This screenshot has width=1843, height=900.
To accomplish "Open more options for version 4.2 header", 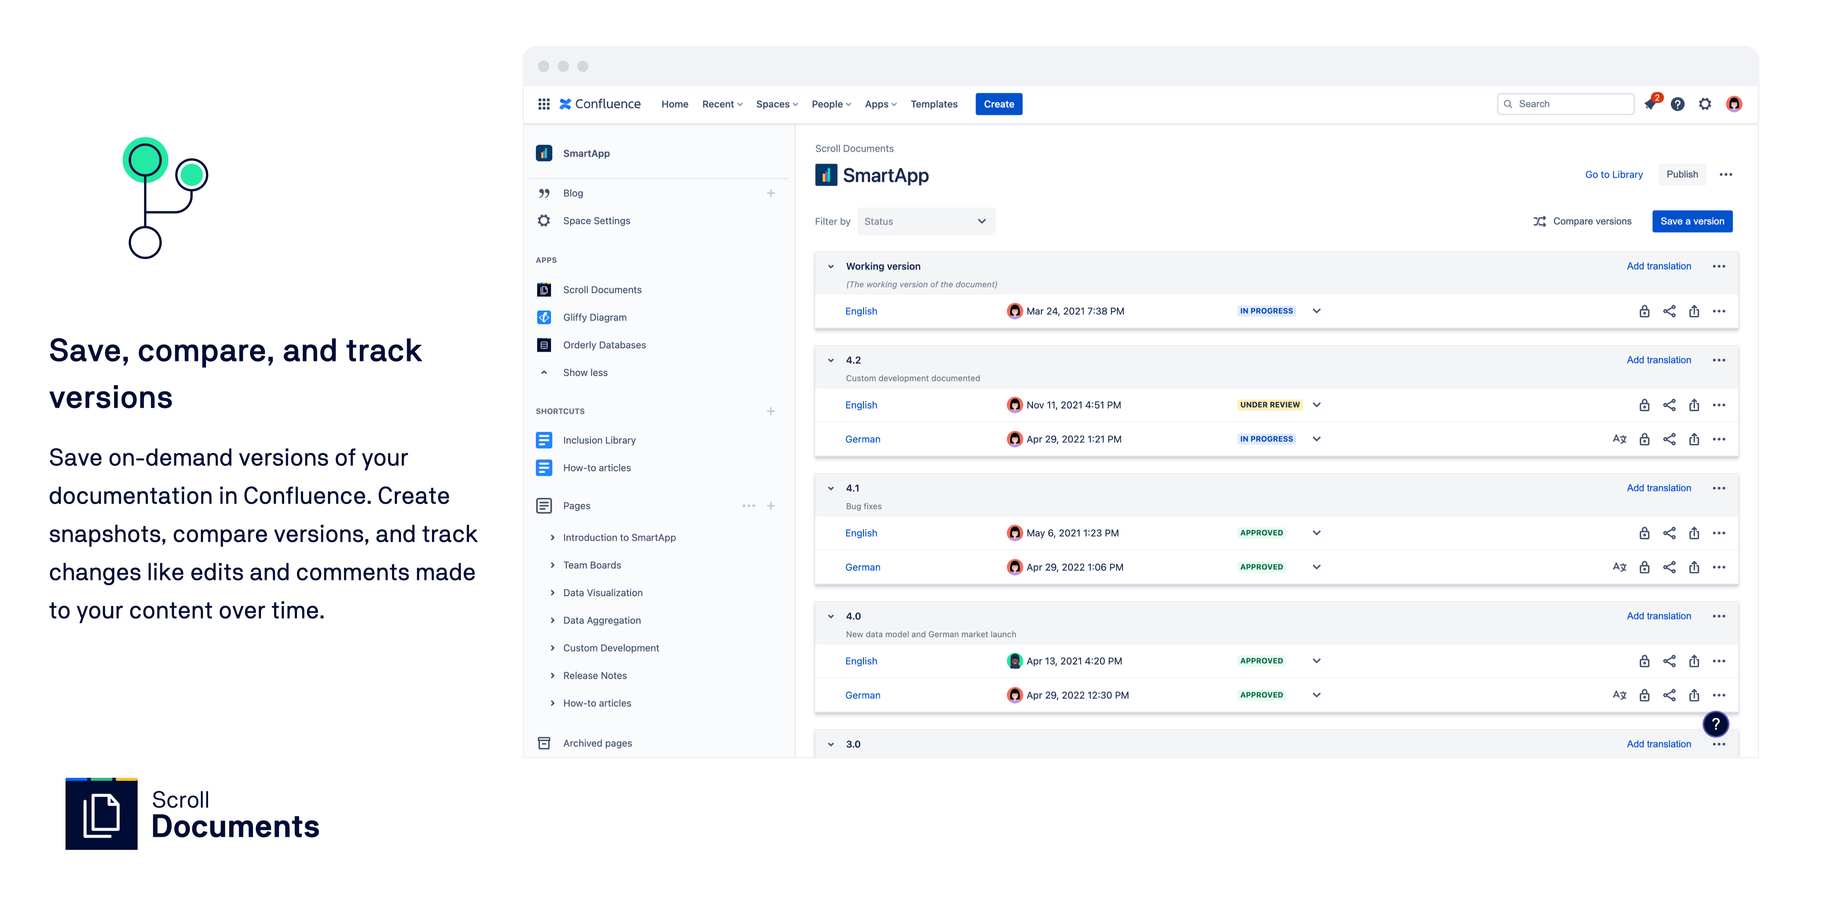I will (x=1719, y=360).
